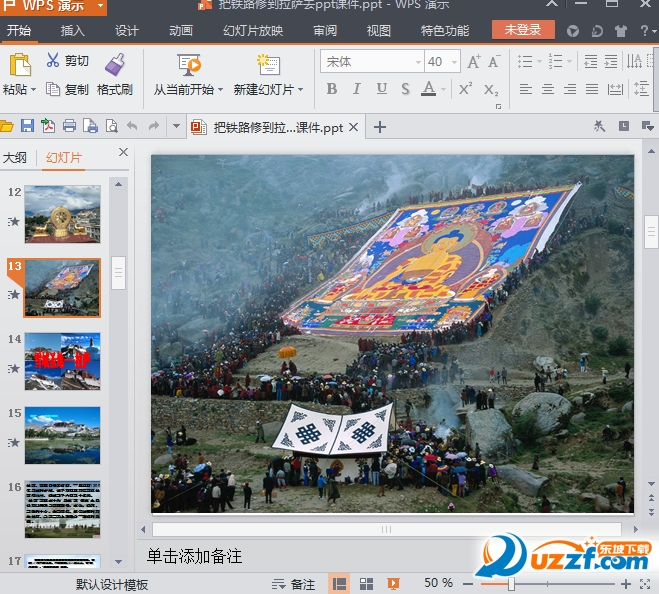Print the presentation
The width and height of the screenshot is (659, 594).
(69, 126)
